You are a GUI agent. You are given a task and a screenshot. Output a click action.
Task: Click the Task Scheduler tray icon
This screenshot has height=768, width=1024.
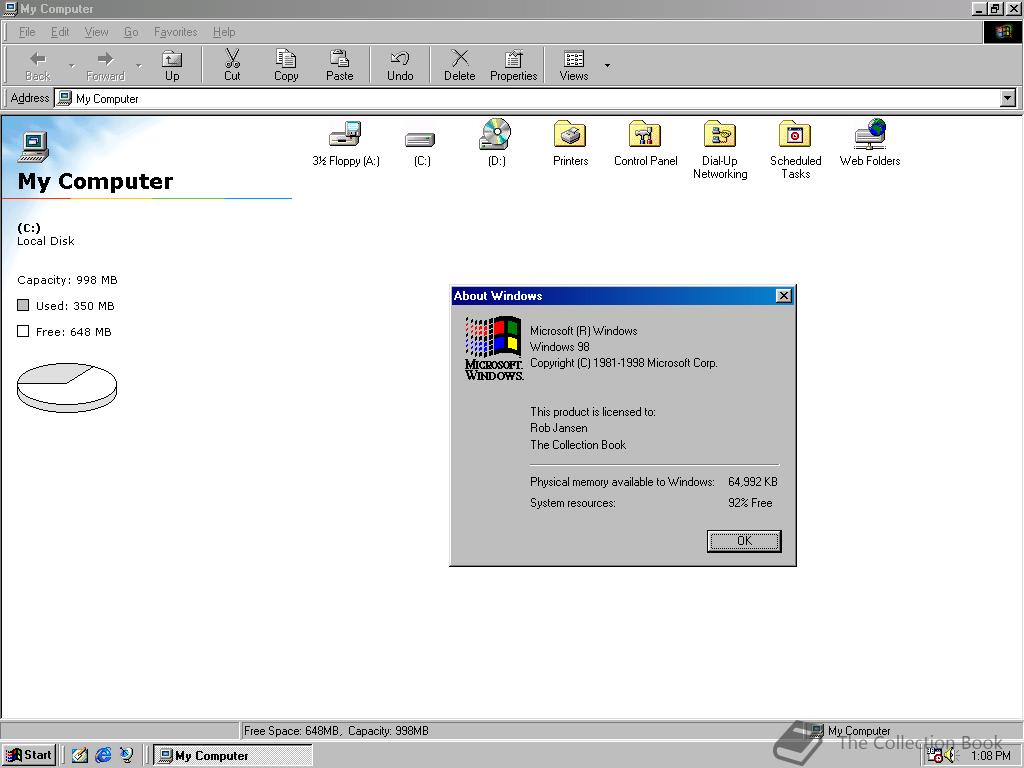point(935,756)
